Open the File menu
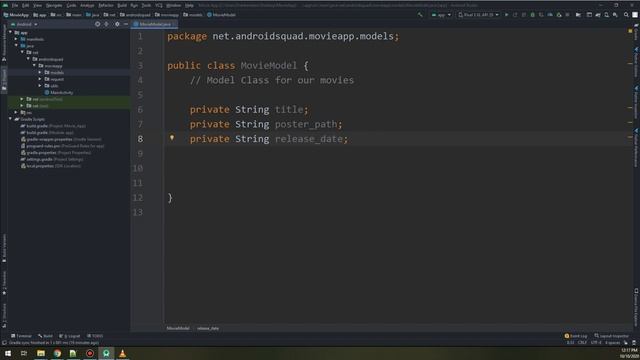The image size is (640, 360). (15, 5)
